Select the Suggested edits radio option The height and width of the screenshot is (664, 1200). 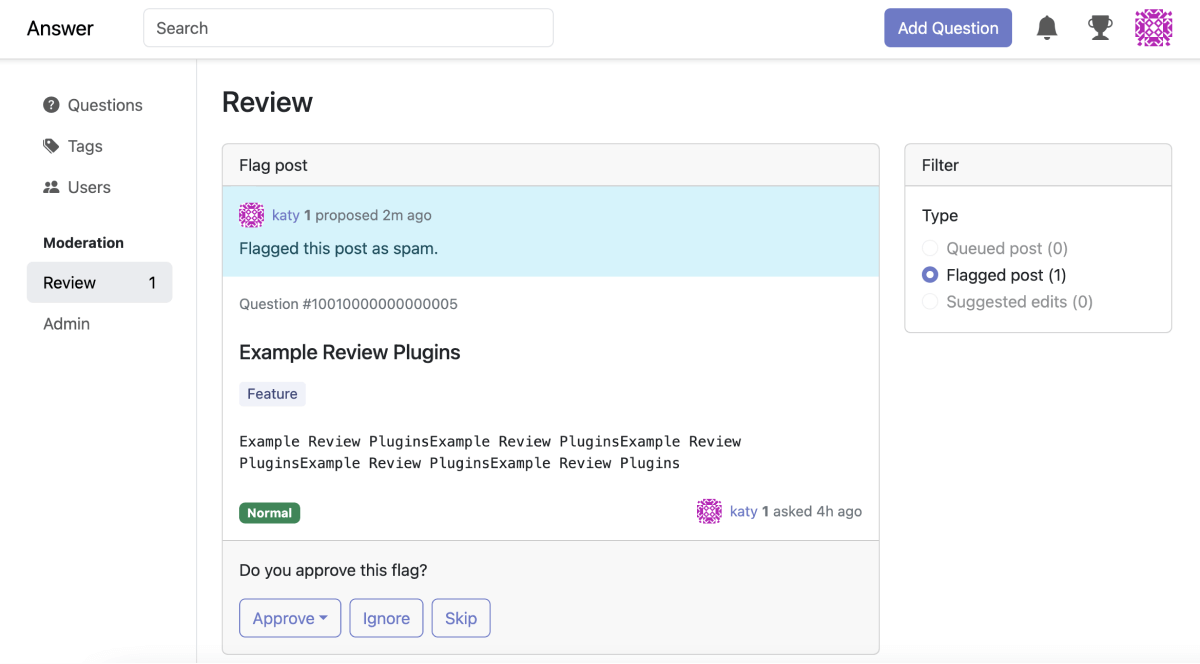pos(930,302)
